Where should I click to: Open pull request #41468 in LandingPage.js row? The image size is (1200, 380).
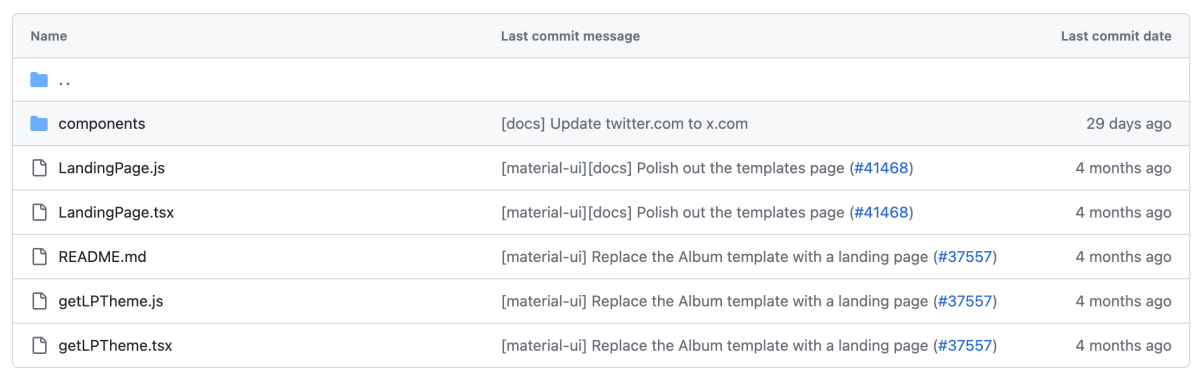881,168
